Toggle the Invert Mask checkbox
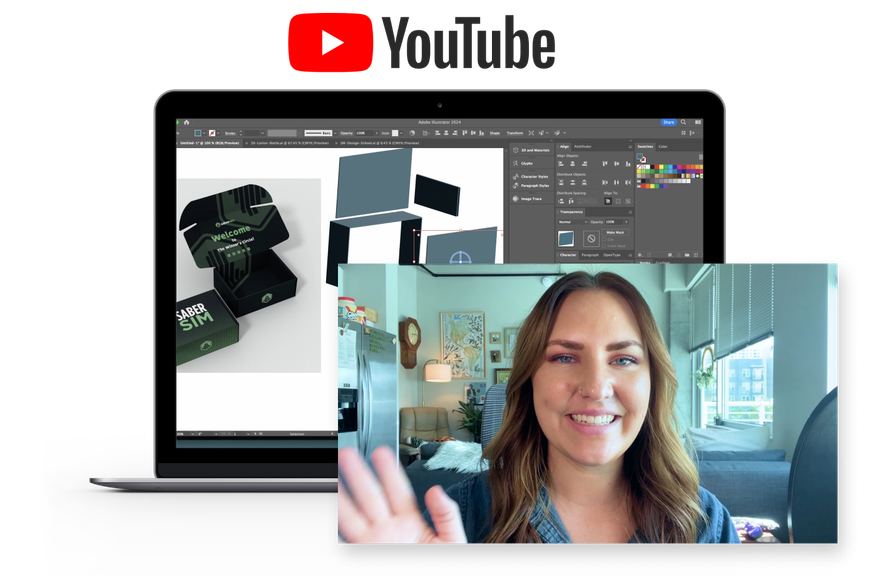This screenshot has height=581, width=880. coord(604,246)
